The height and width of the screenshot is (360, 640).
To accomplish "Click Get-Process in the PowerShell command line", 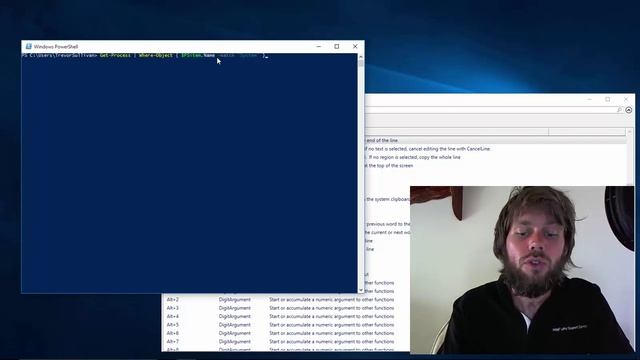I will 115,55.
